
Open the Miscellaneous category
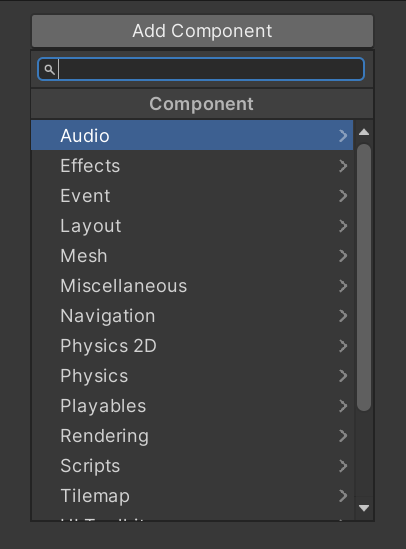(x=192, y=286)
